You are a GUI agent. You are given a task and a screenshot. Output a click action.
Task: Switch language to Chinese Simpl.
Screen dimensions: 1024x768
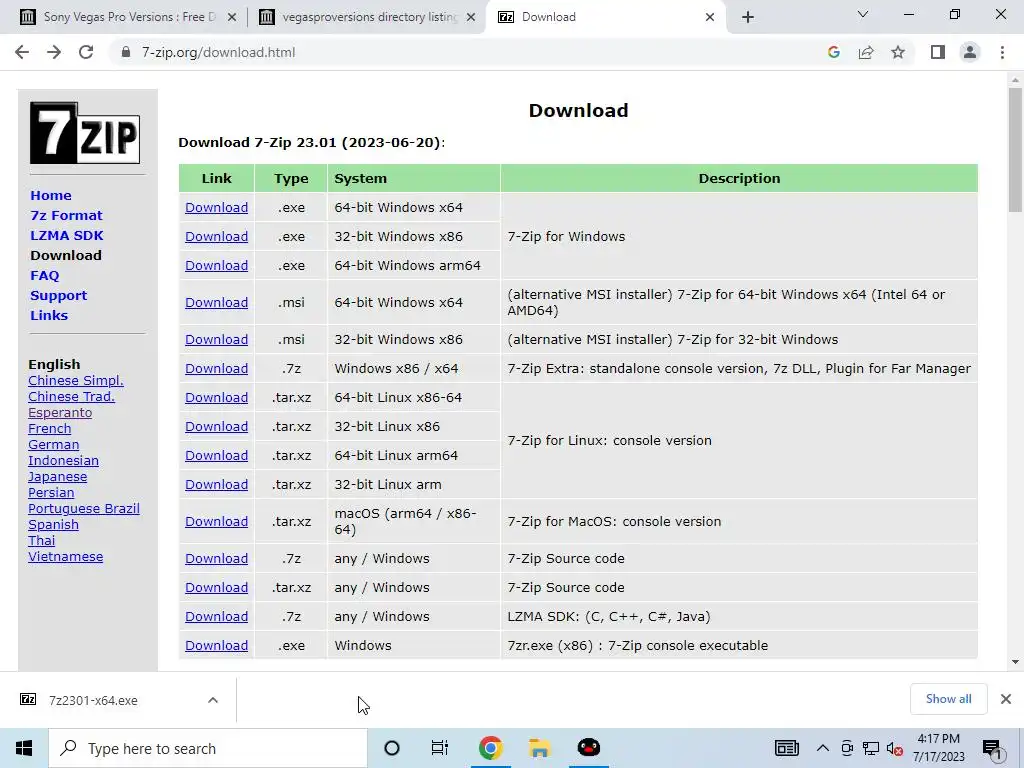point(76,381)
